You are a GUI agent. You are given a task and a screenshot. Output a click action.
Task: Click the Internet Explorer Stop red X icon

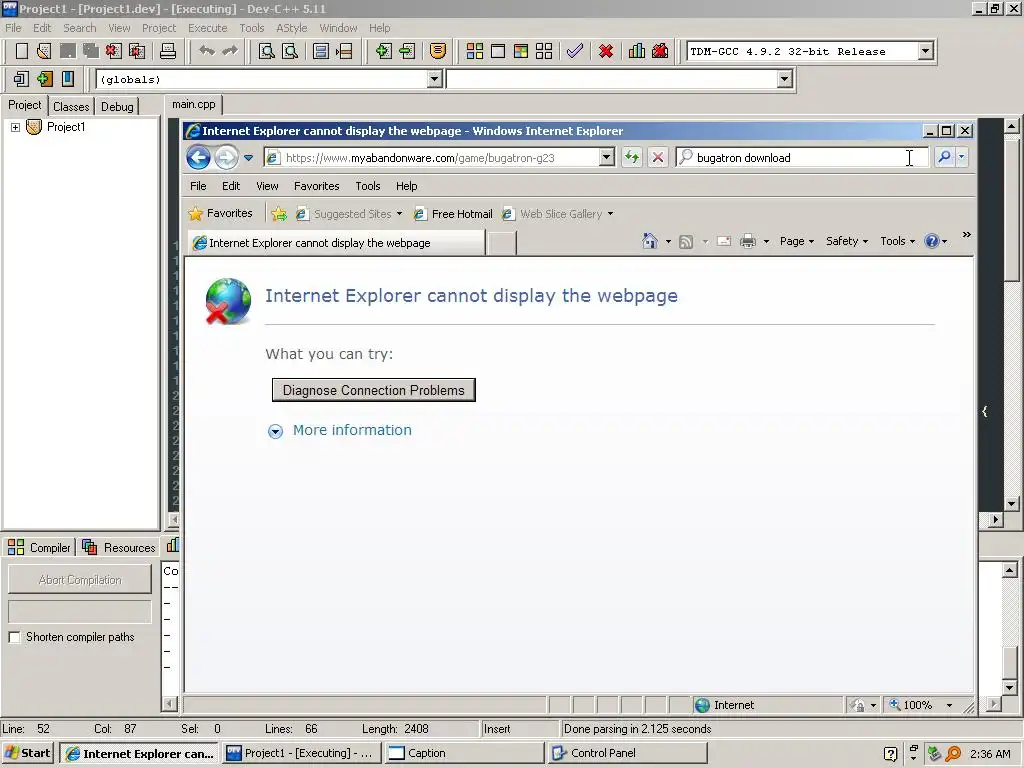pos(658,157)
